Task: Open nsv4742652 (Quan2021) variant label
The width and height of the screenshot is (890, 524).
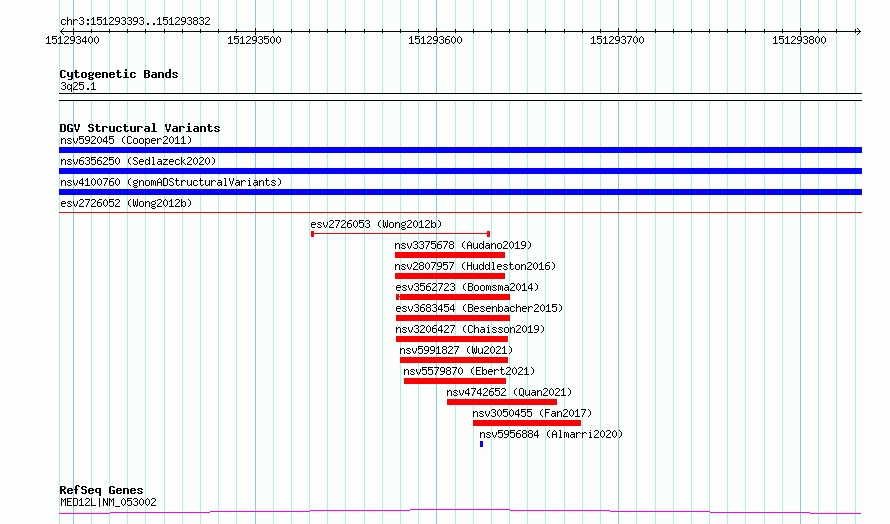Action: click(x=509, y=392)
